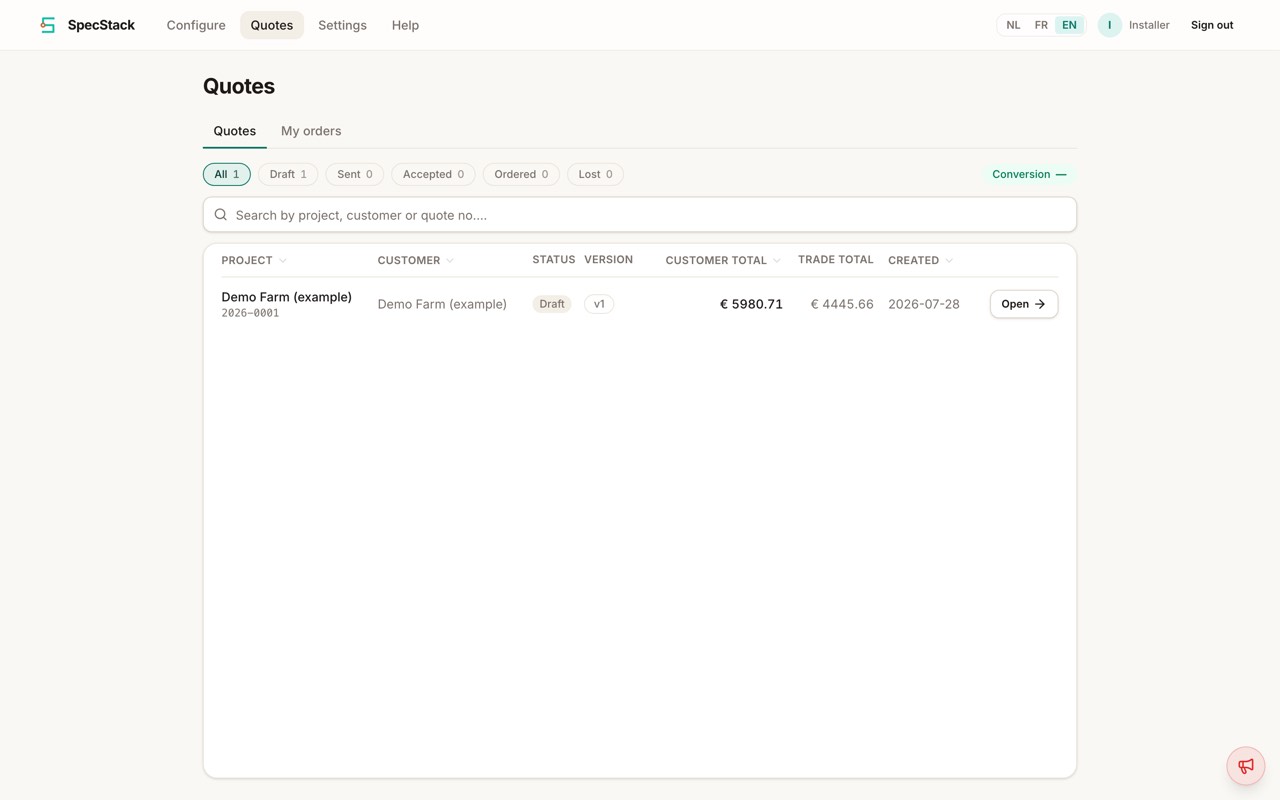Filter quotes by Lost status

click(x=595, y=174)
